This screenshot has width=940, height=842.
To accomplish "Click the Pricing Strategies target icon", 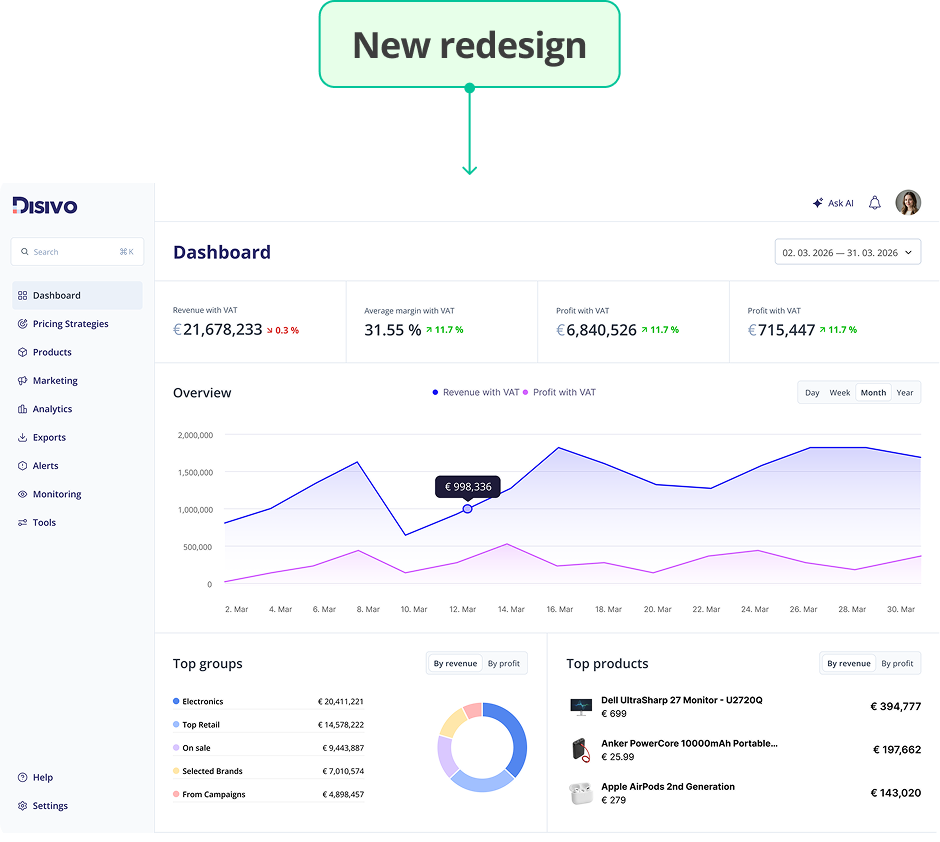I will pyautogui.click(x=22, y=324).
